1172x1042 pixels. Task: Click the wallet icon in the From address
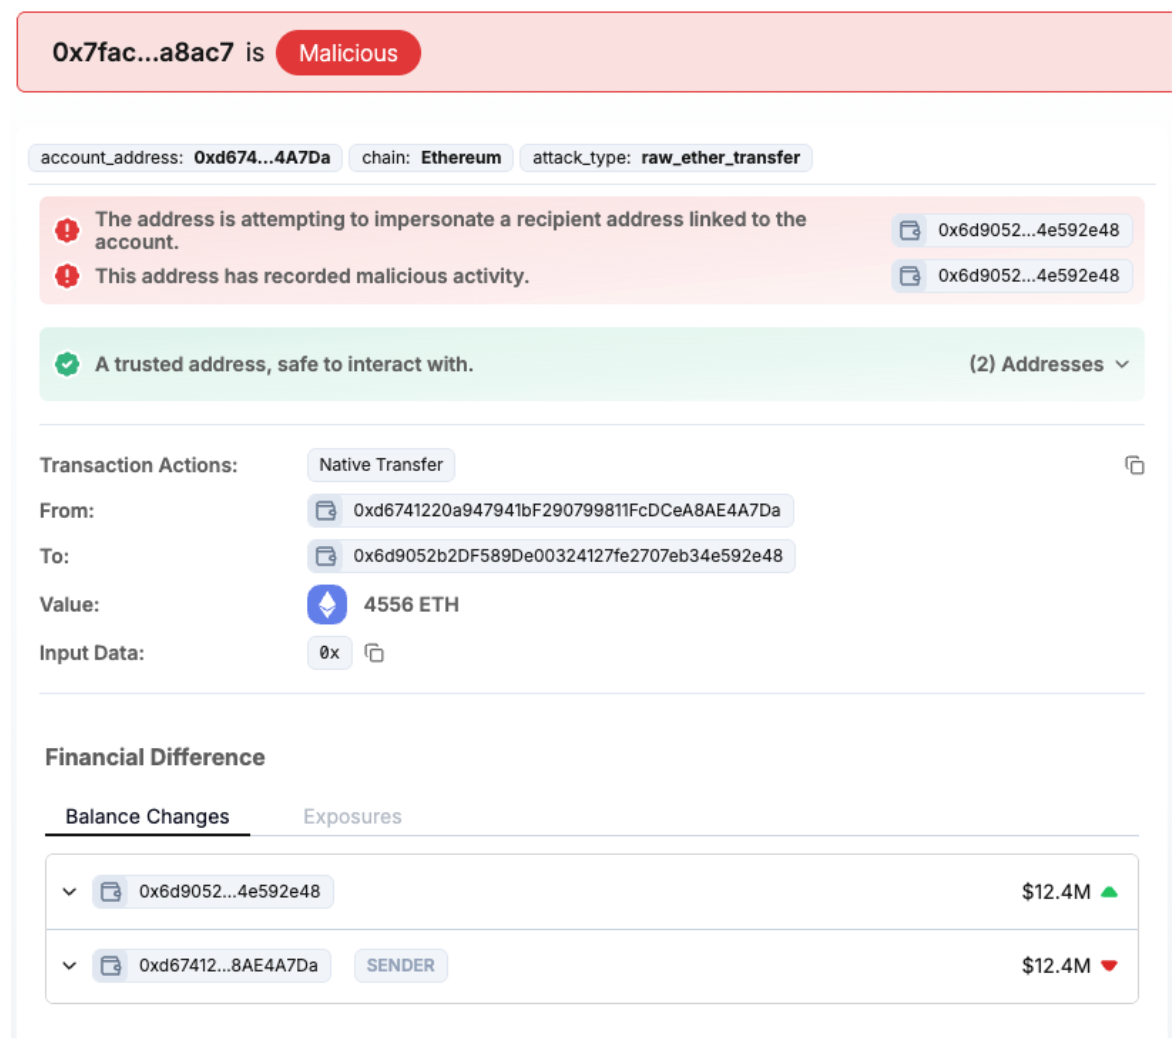click(326, 511)
